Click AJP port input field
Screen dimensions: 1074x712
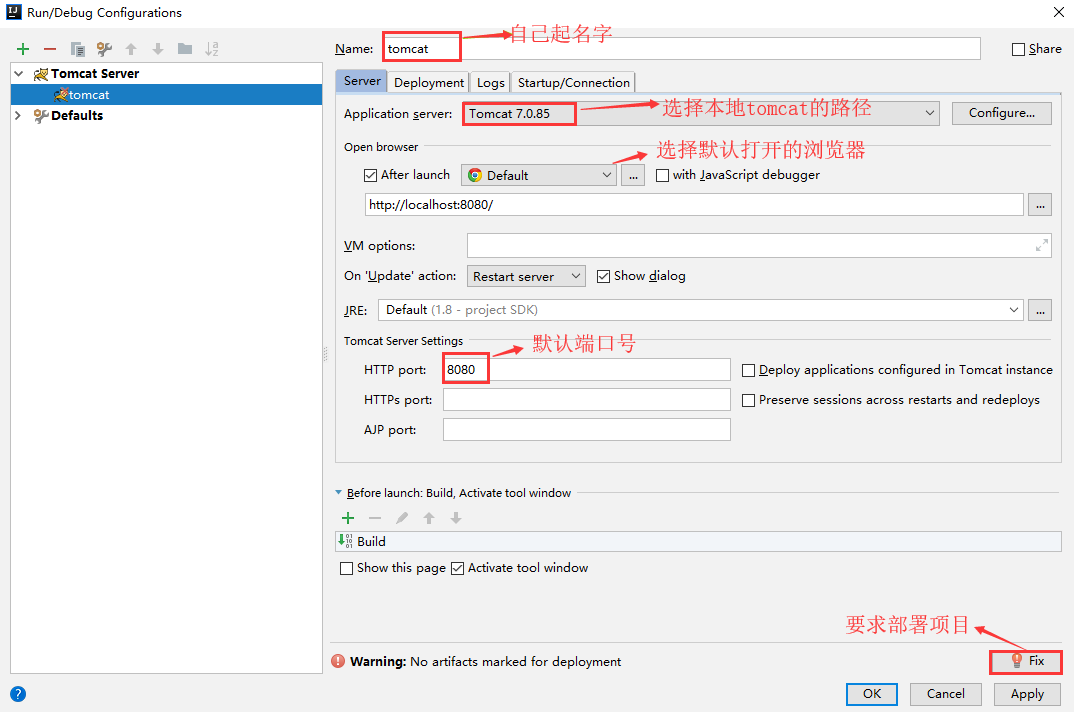coord(586,430)
